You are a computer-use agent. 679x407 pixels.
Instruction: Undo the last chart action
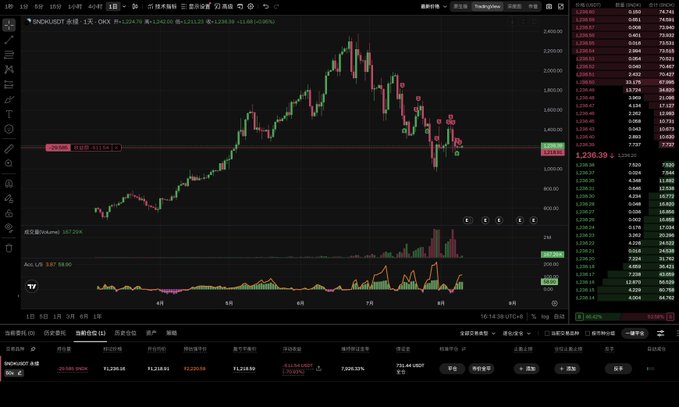pyautogui.click(x=266, y=6)
